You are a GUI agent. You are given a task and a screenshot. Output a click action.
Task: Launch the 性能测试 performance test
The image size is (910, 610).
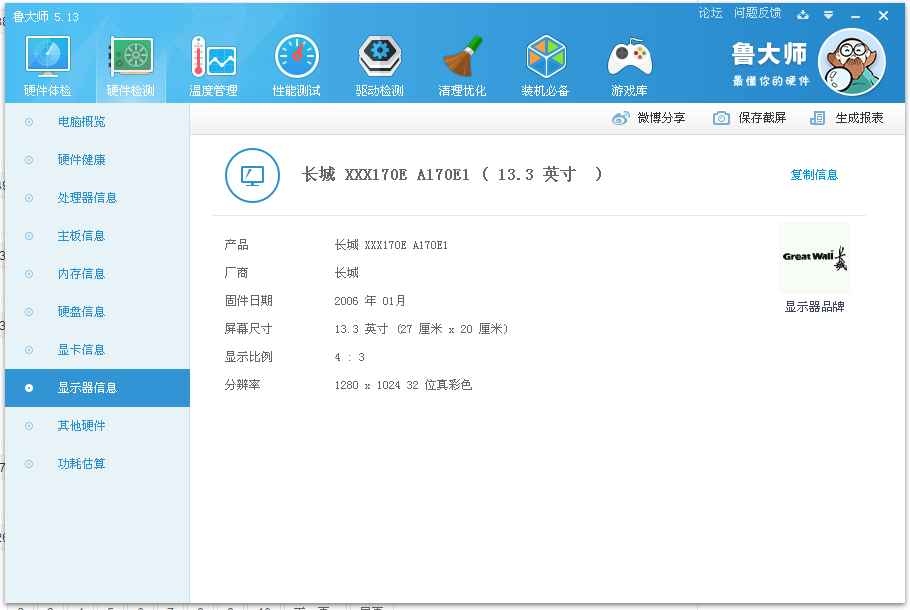tap(297, 66)
